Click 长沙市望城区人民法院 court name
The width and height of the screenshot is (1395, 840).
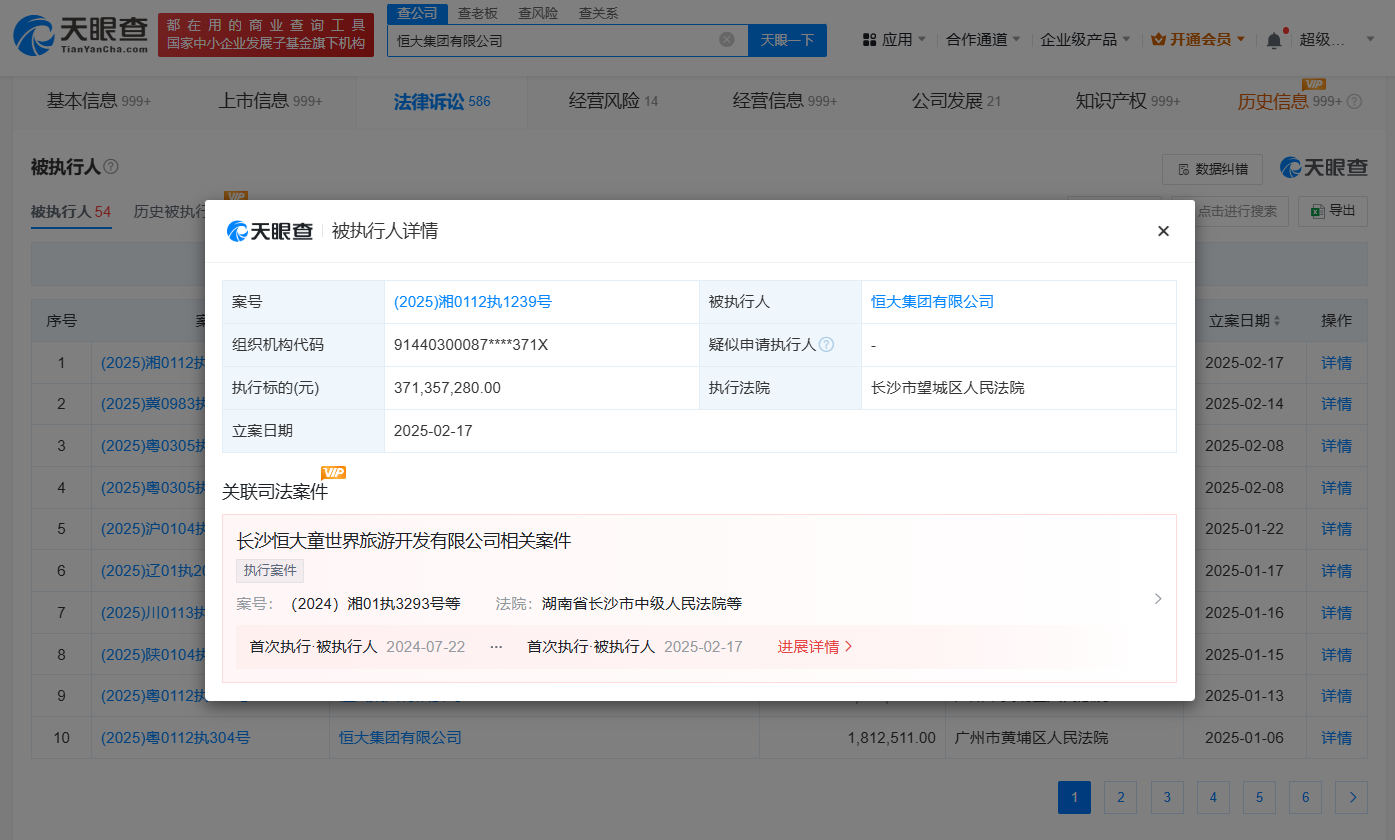click(948, 388)
